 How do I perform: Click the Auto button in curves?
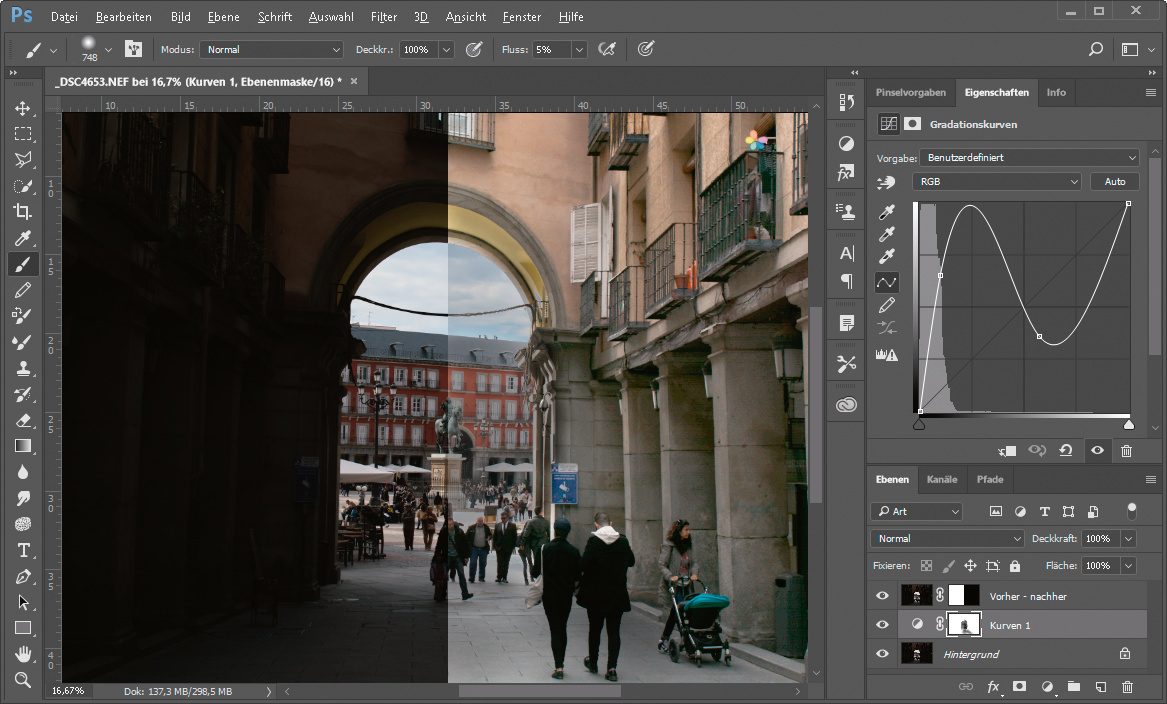click(x=1115, y=182)
